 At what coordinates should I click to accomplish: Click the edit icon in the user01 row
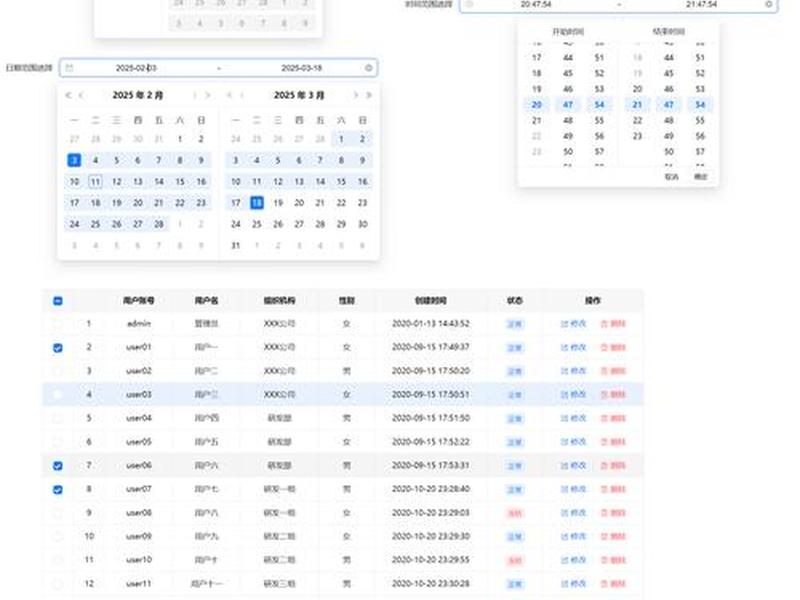[x=564, y=347]
